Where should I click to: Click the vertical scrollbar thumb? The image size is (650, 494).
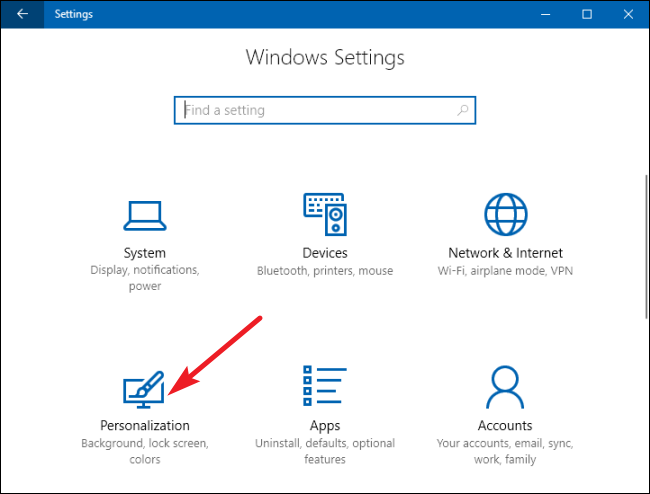pyautogui.click(x=646, y=247)
